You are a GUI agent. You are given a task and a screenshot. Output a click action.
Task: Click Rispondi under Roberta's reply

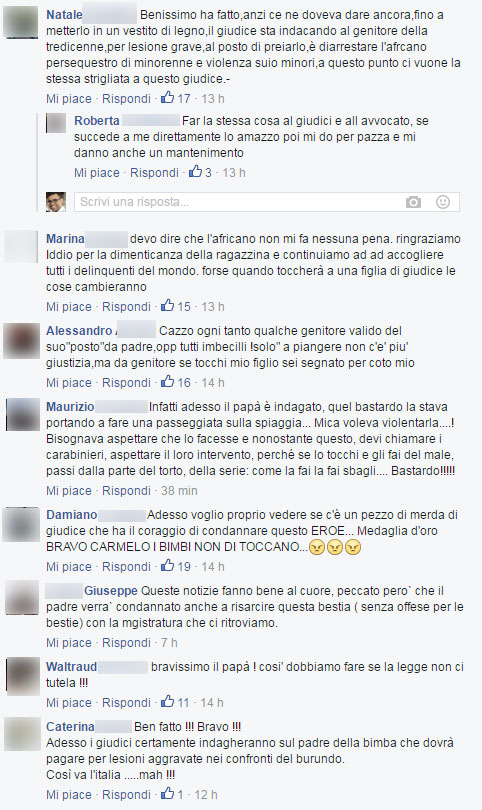154,173
